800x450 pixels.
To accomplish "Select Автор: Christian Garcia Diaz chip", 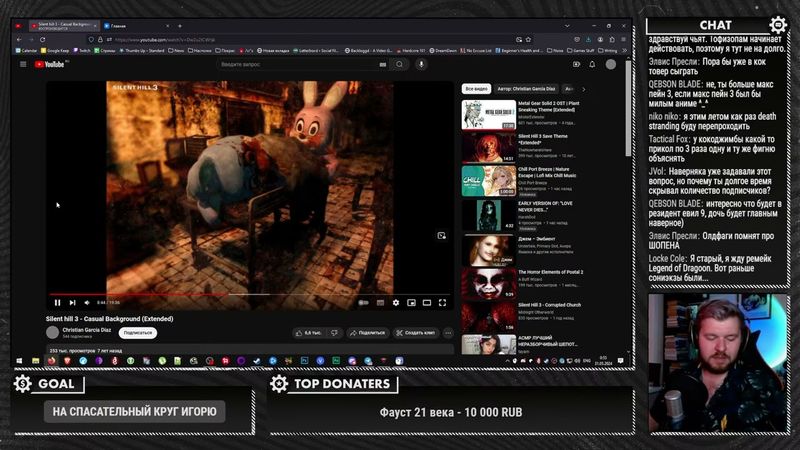I will pyautogui.click(x=526, y=89).
